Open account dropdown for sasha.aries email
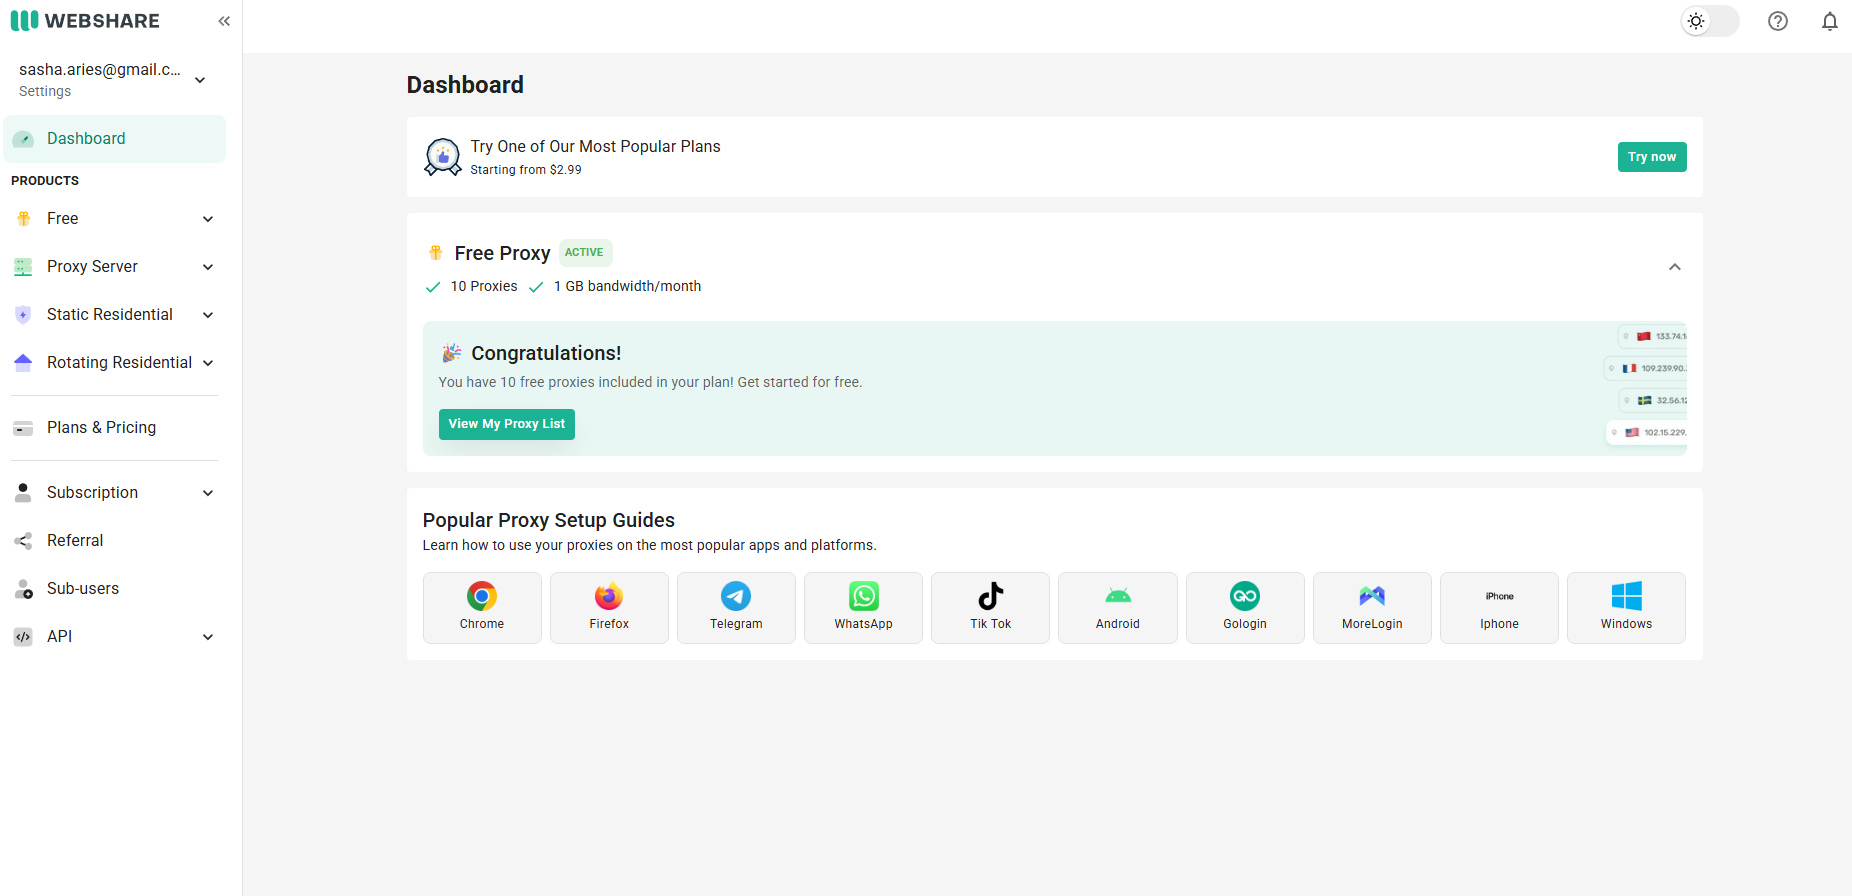1852x896 pixels. point(200,80)
